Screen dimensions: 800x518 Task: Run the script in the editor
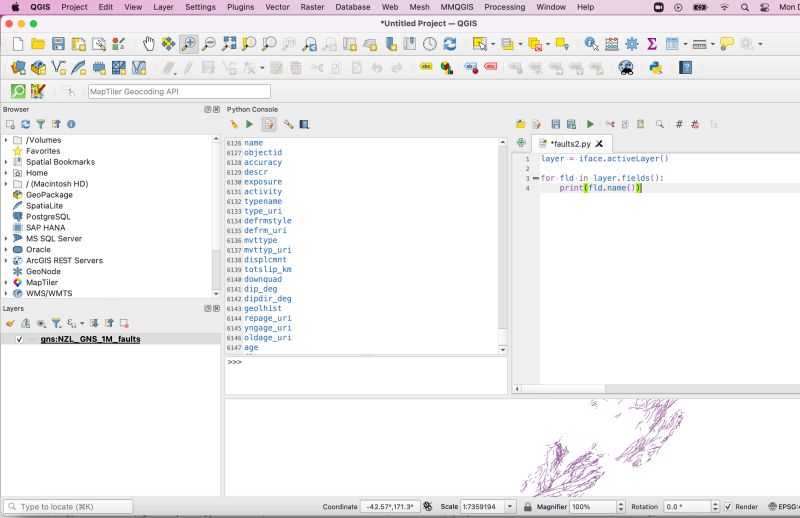(x=590, y=124)
